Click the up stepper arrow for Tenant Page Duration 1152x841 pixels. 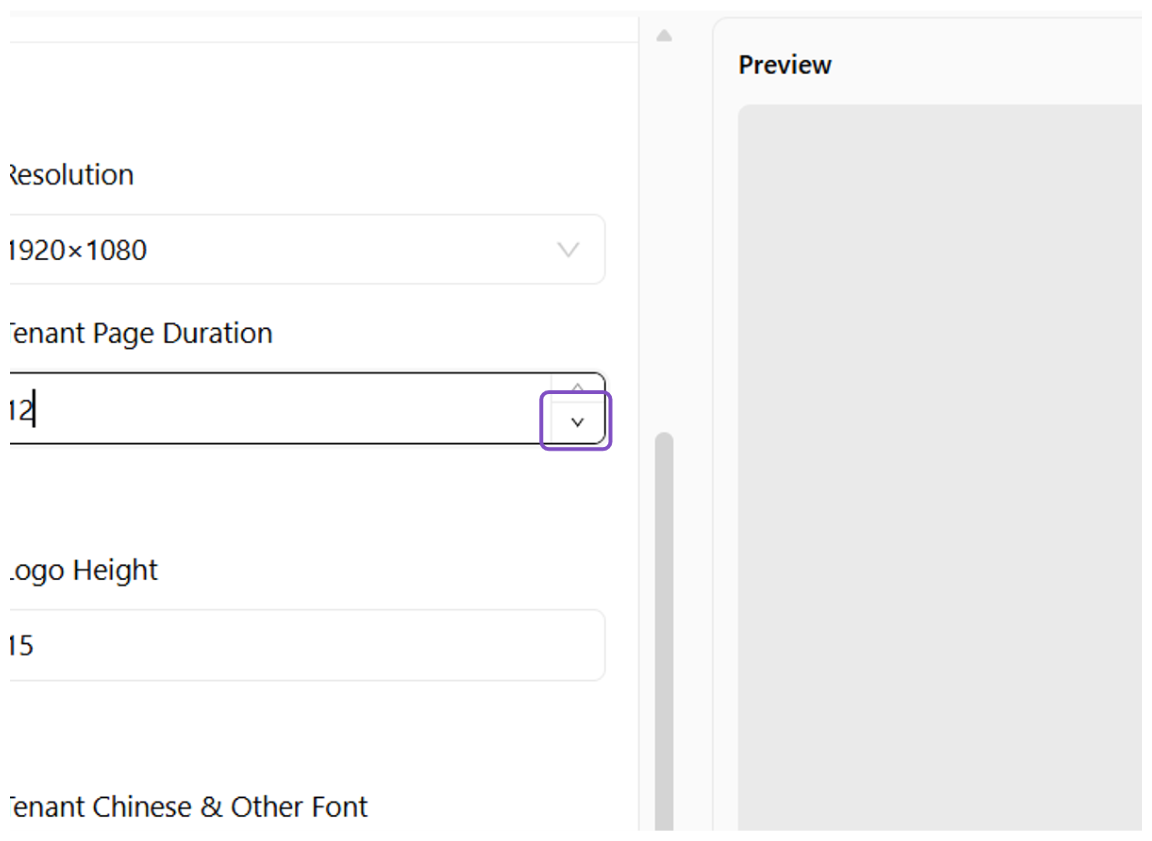click(577, 387)
